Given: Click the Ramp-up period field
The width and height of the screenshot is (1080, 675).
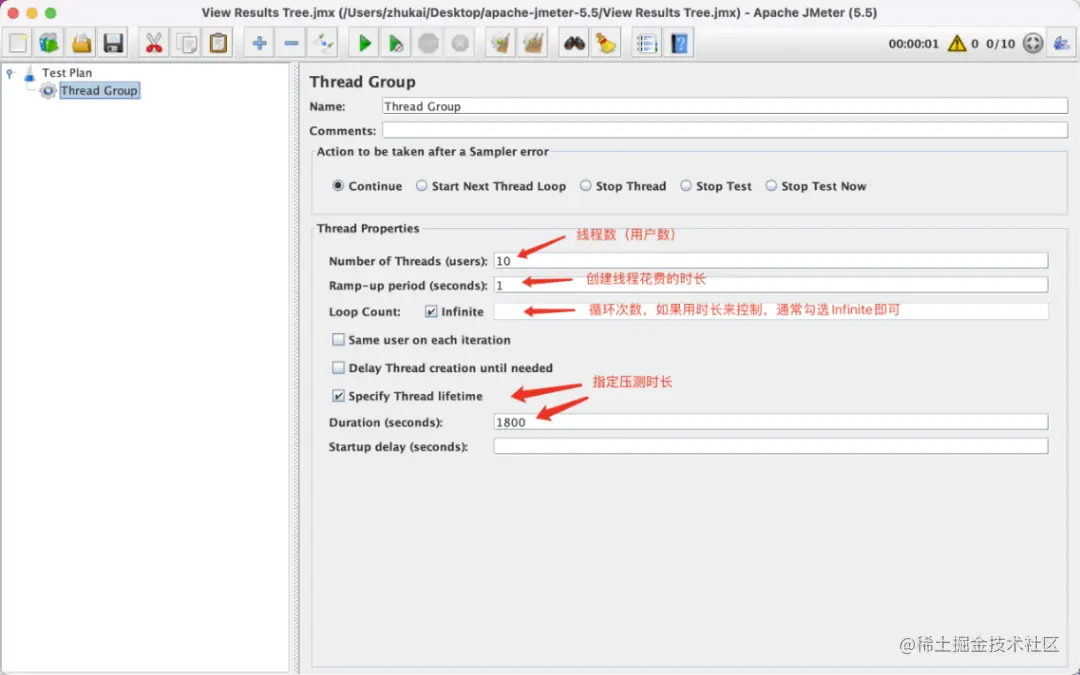Looking at the screenshot, I should 771,285.
